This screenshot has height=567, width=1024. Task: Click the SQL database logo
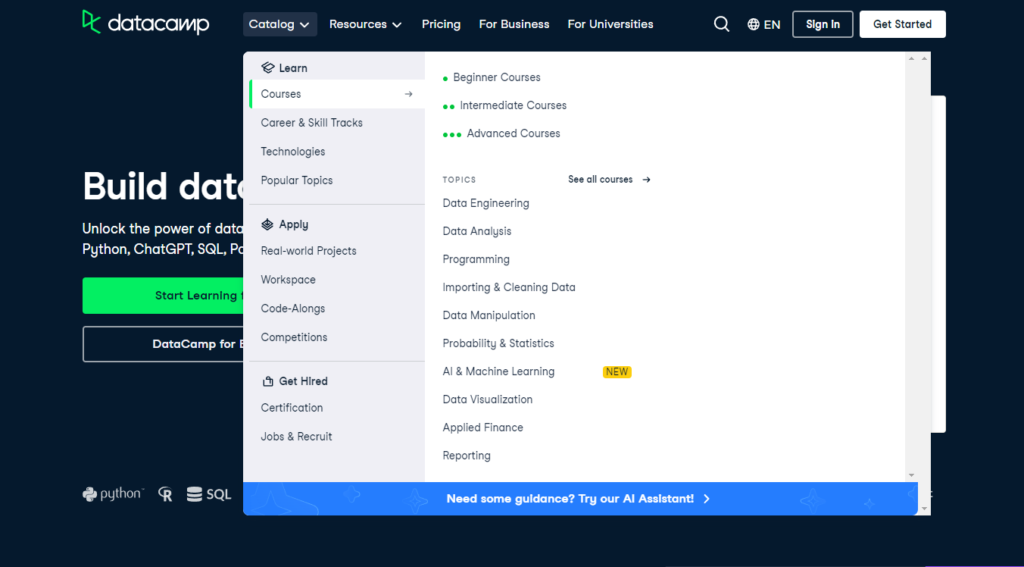pyautogui.click(x=209, y=494)
